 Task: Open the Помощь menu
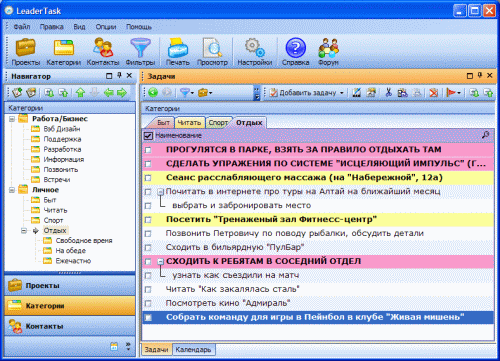point(139,27)
